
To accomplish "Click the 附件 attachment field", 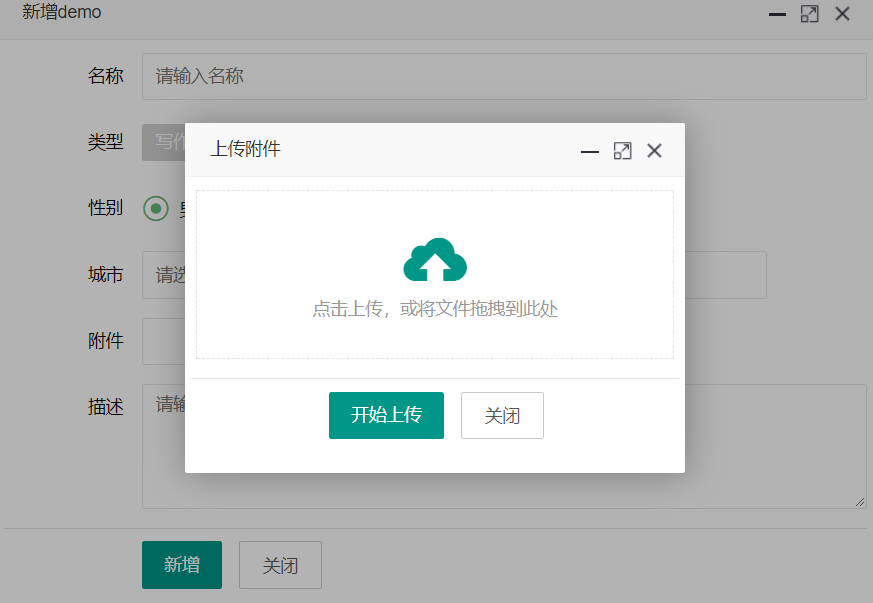I will 164,341.
